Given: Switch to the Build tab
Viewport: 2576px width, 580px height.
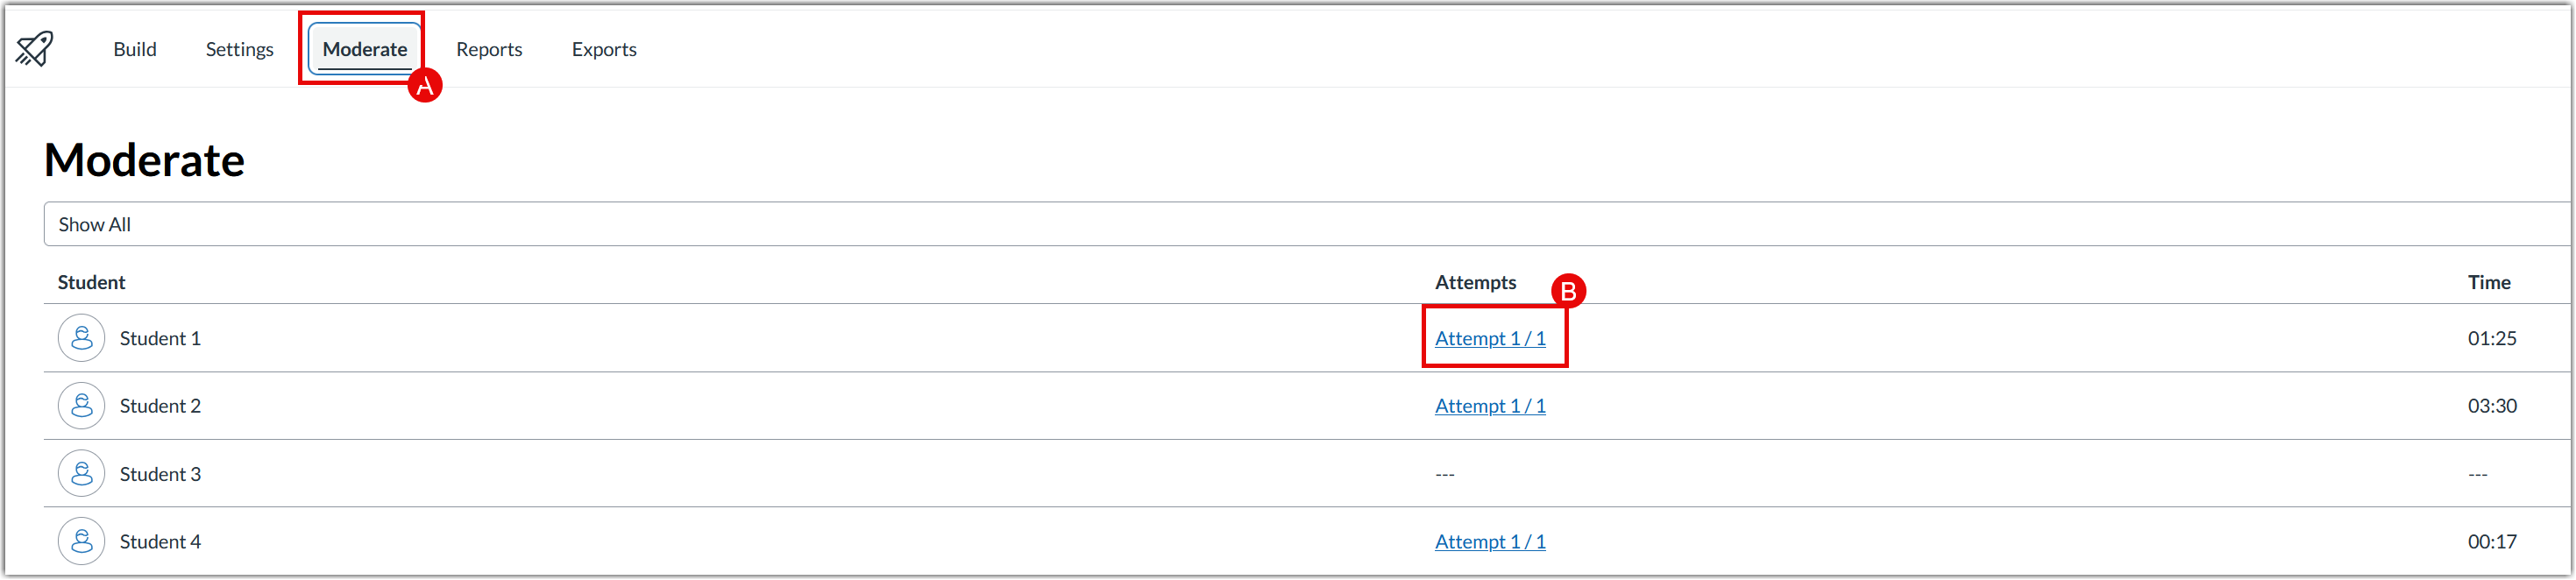Looking at the screenshot, I should pos(135,49).
